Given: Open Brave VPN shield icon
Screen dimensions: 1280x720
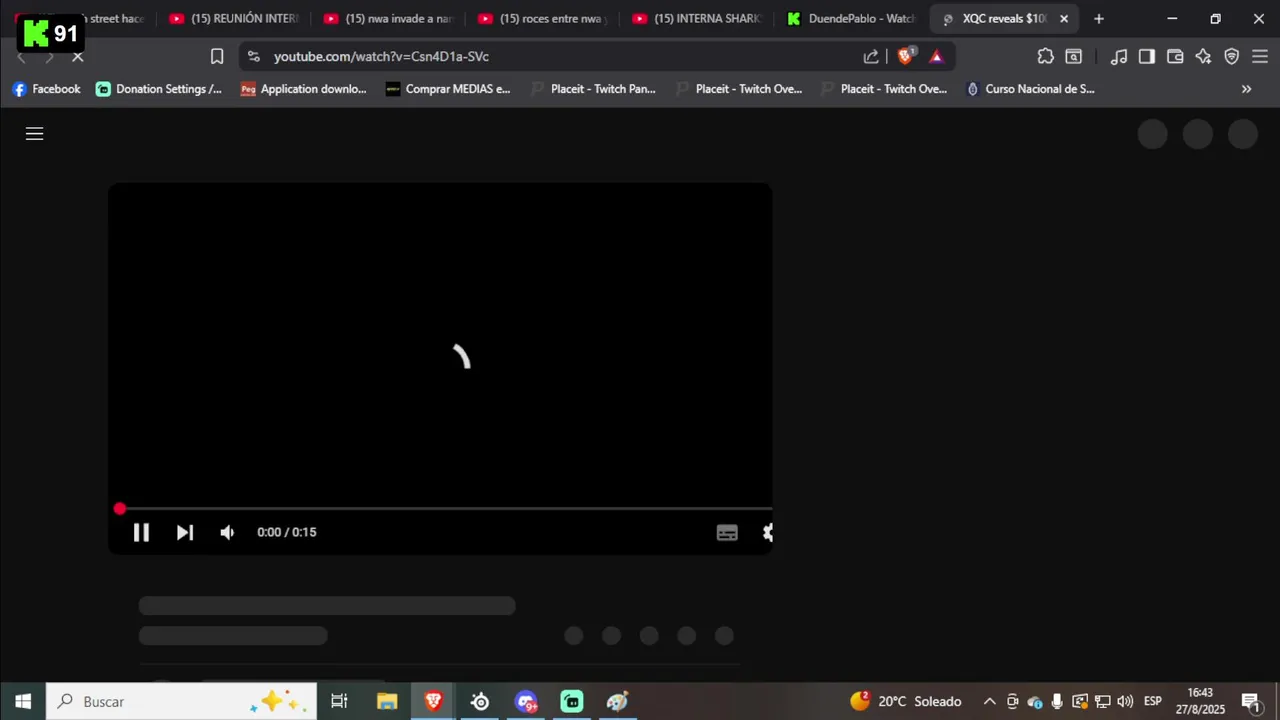Looking at the screenshot, I should (1232, 57).
